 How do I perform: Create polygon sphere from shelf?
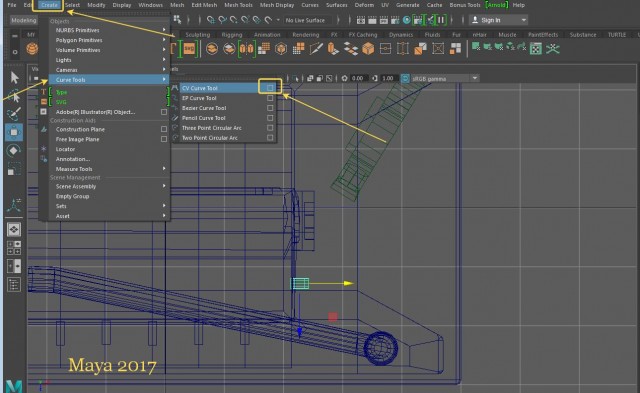coord(32,49)
